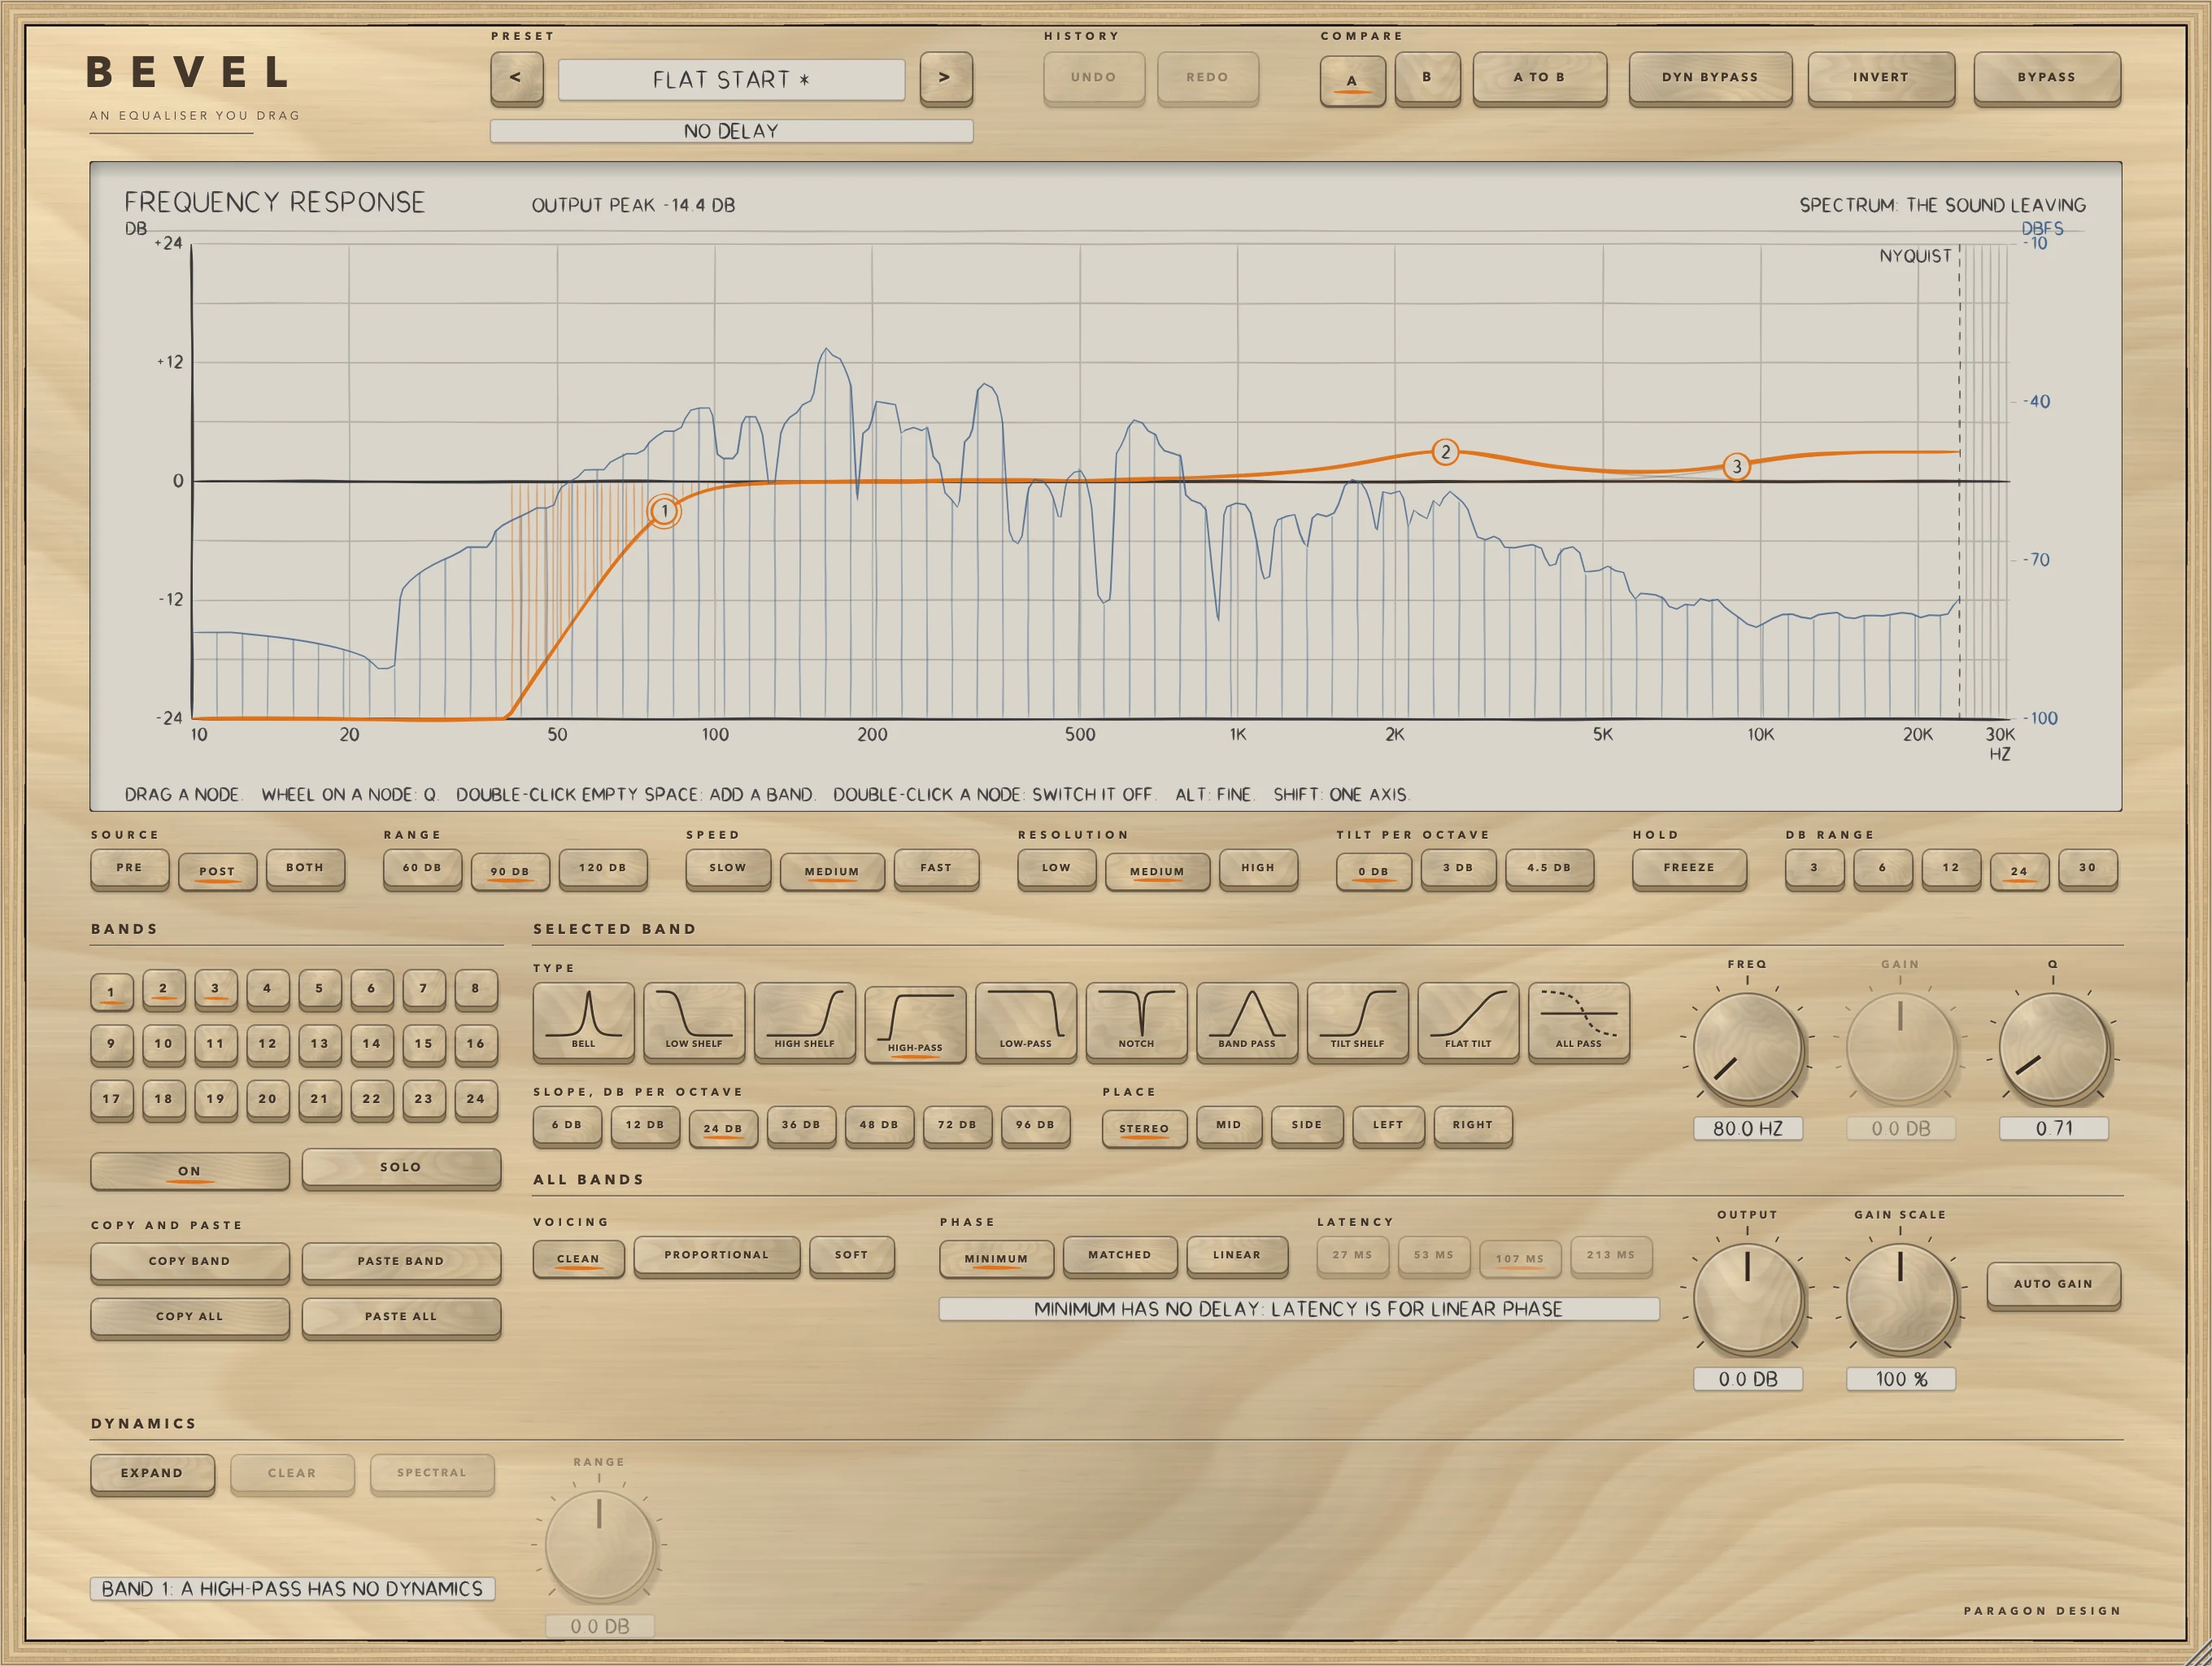This screenshot has height=1666, width=2212.
Task: Click the FREQ knob
Action: pos(1748,1048)
